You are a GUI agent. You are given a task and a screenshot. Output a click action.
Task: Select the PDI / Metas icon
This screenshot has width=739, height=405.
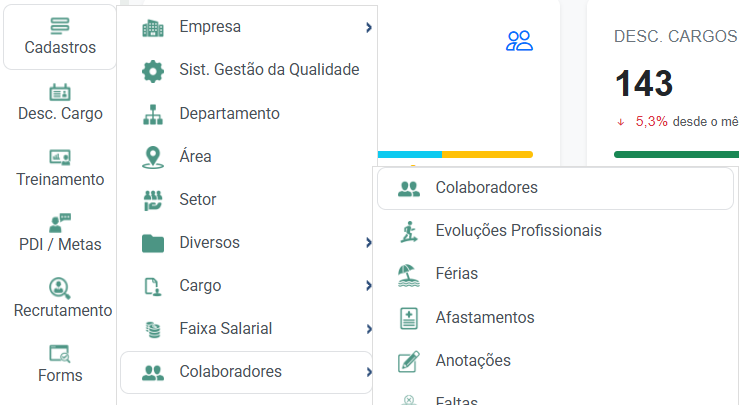pyautogui.click(x=60, y=222)
